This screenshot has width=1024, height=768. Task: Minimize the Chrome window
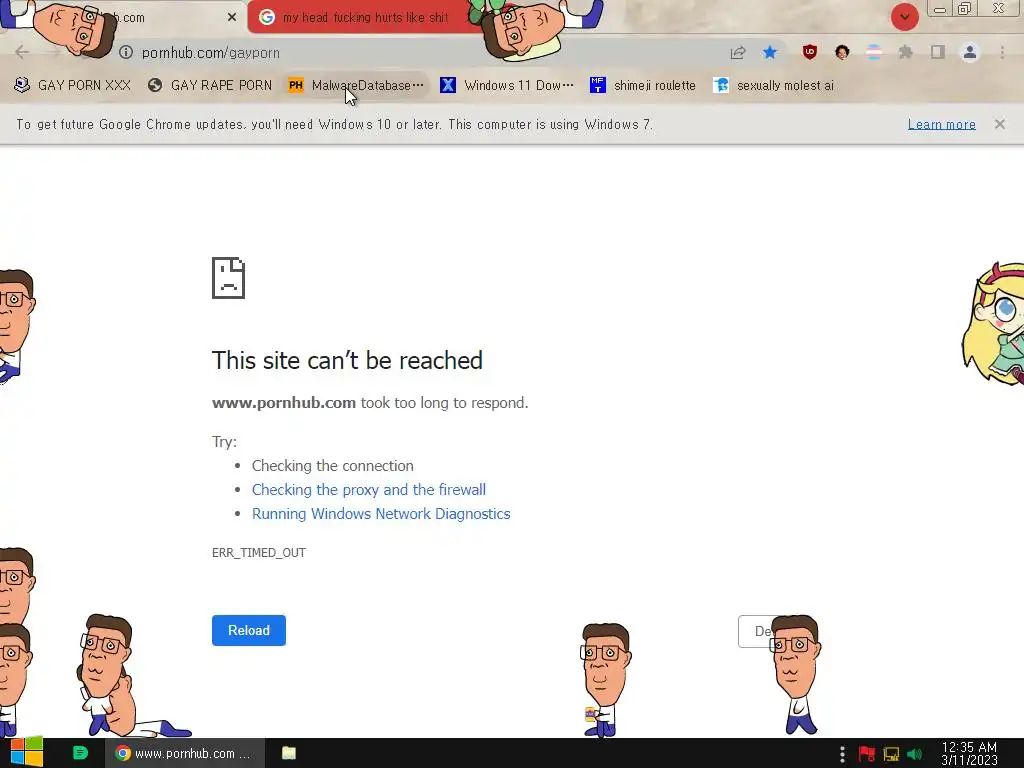click(940, 9)
